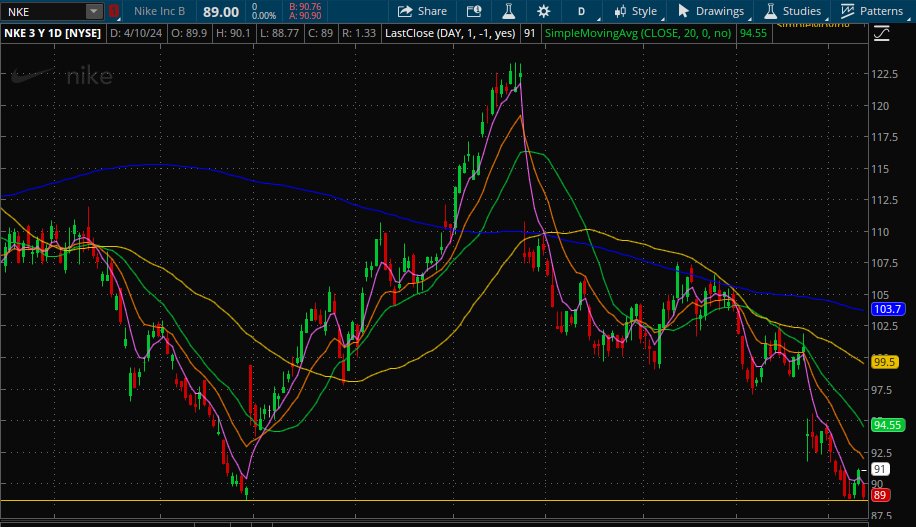Click the Nike Inc B company name
This screenshot has height=527, width=916.
159,11
